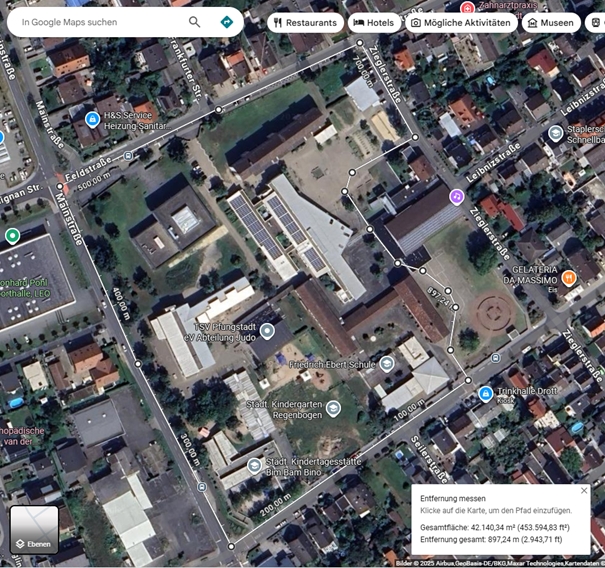This screenshot has height=568, width=605.
Task: Click the Trinkhalle Drott kiosk marker
Action: click(486, 393)
